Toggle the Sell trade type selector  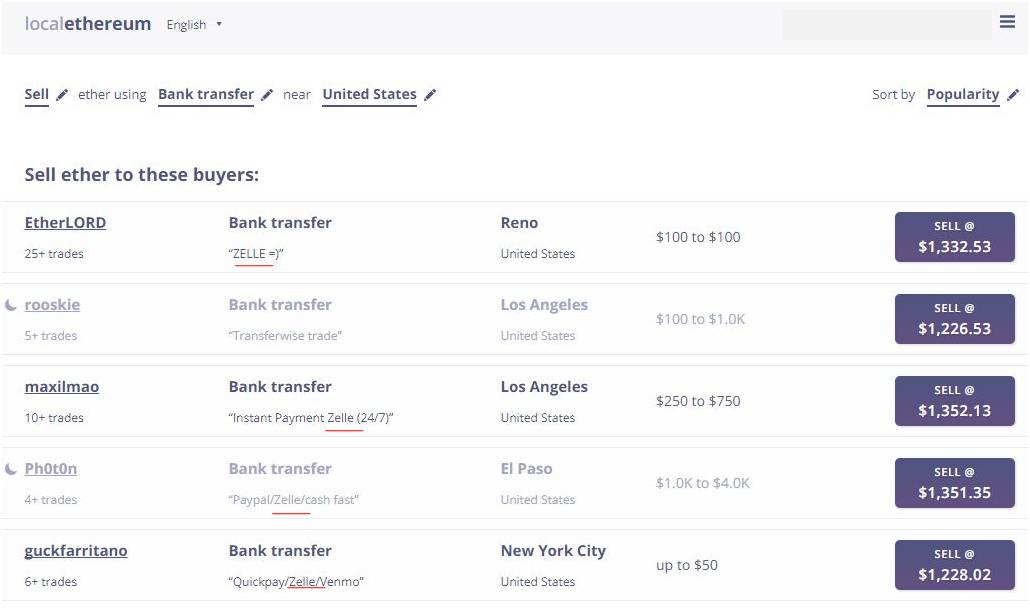coord(36,95)
